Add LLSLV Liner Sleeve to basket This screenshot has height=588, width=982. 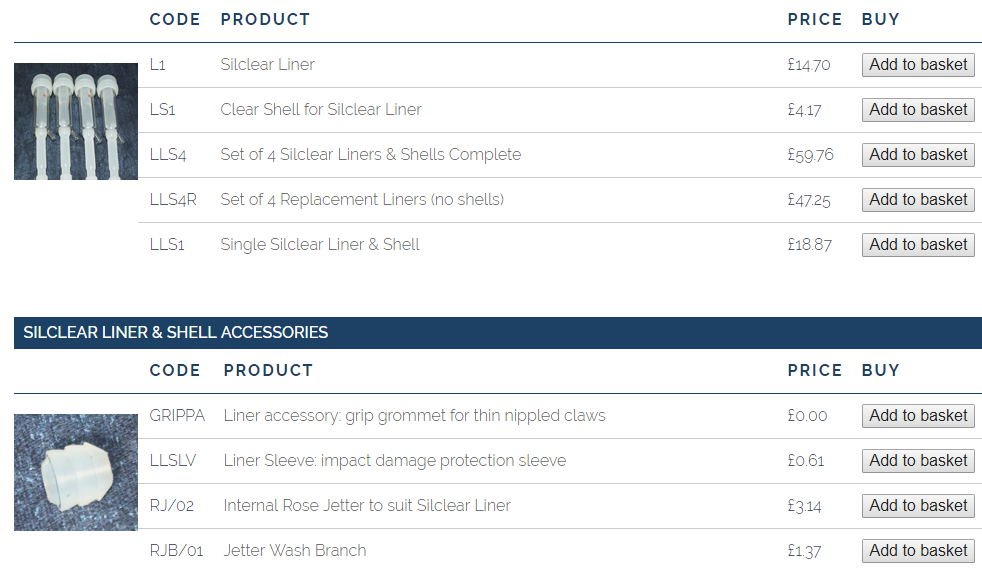(x=918, y=461)
